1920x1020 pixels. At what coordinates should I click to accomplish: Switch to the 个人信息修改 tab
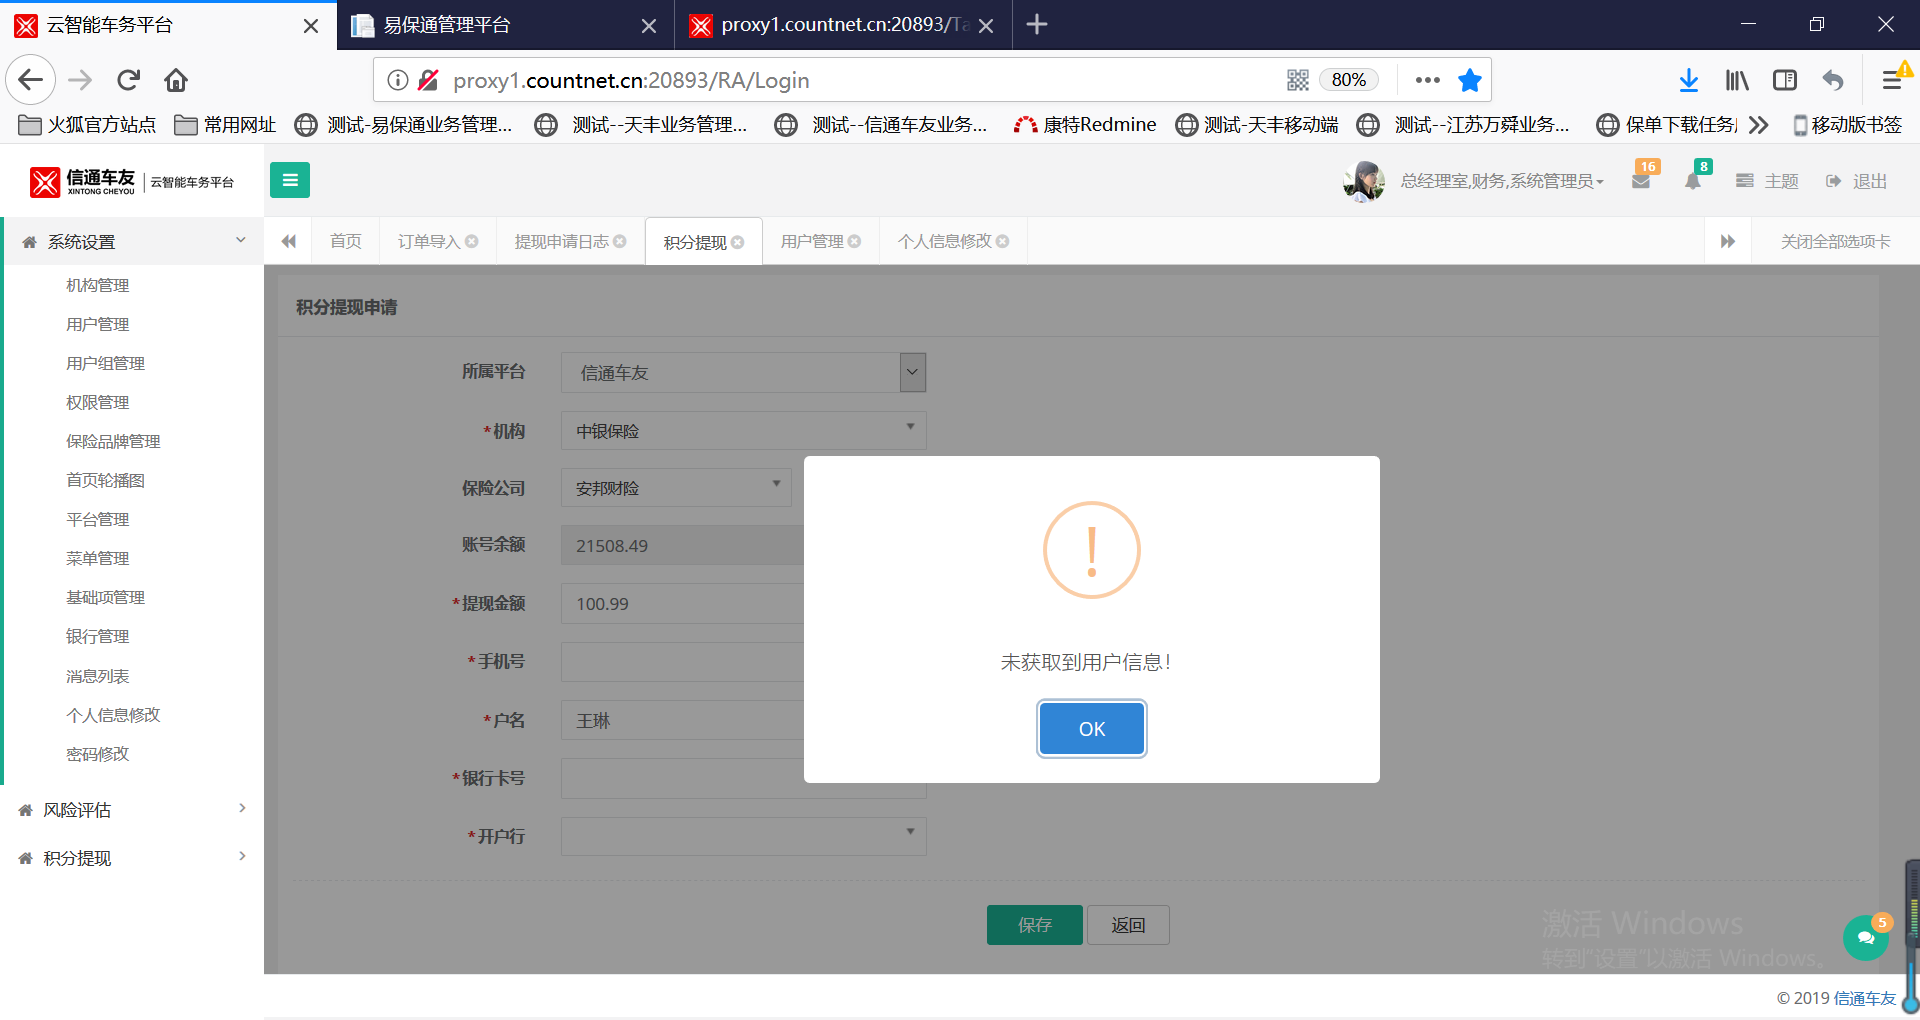pos(945,241)
